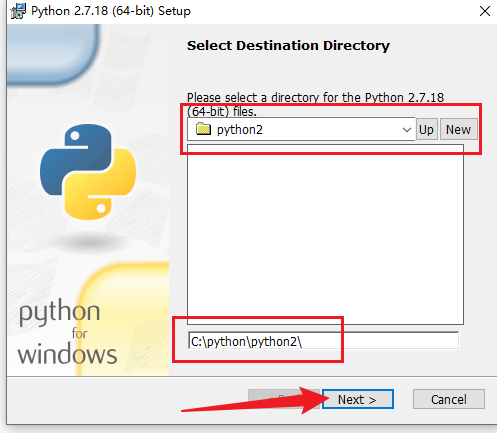
Task: Create a new folder with New button
Action: 458,129
